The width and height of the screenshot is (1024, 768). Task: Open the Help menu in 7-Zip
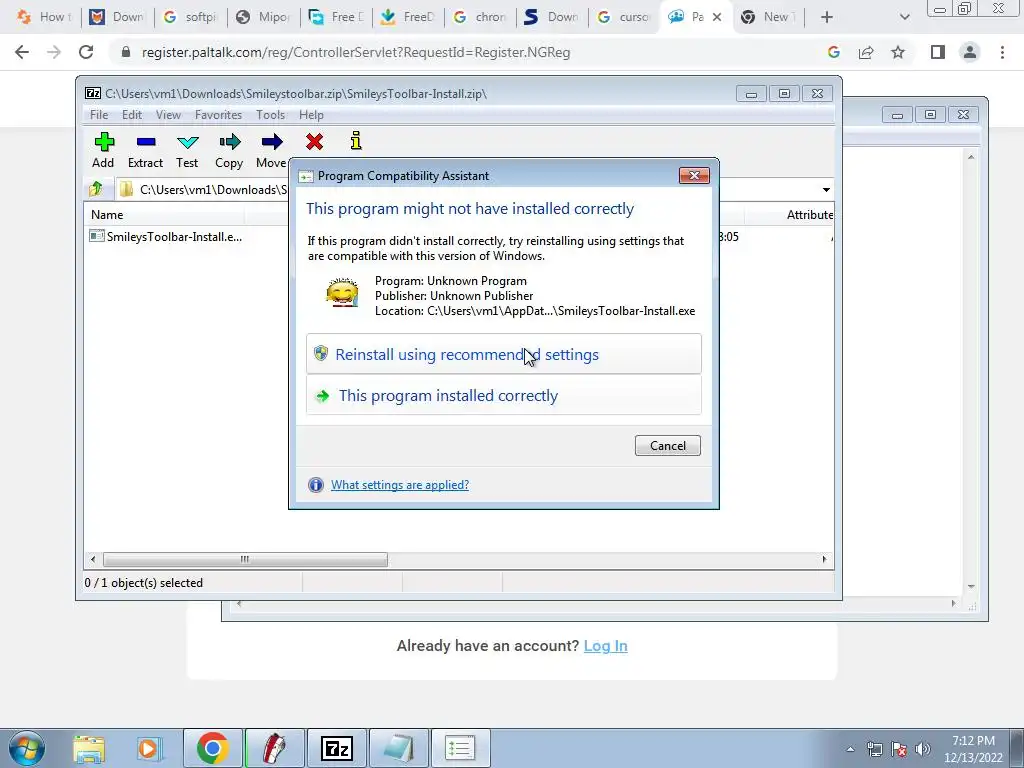pyautogui.click(x=311, y=115)
